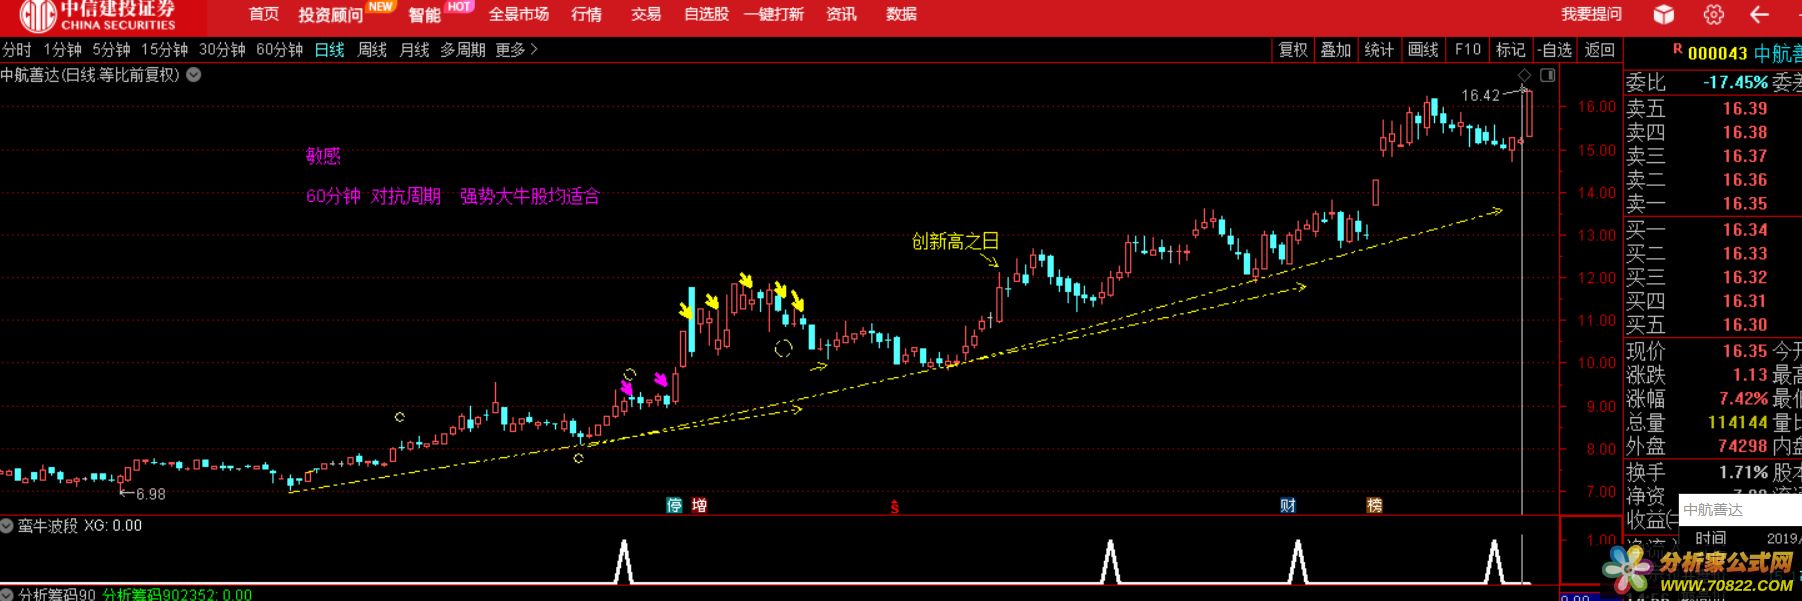
Task: Open the 投资顾问 menu
Action: [x=331, y=15]
